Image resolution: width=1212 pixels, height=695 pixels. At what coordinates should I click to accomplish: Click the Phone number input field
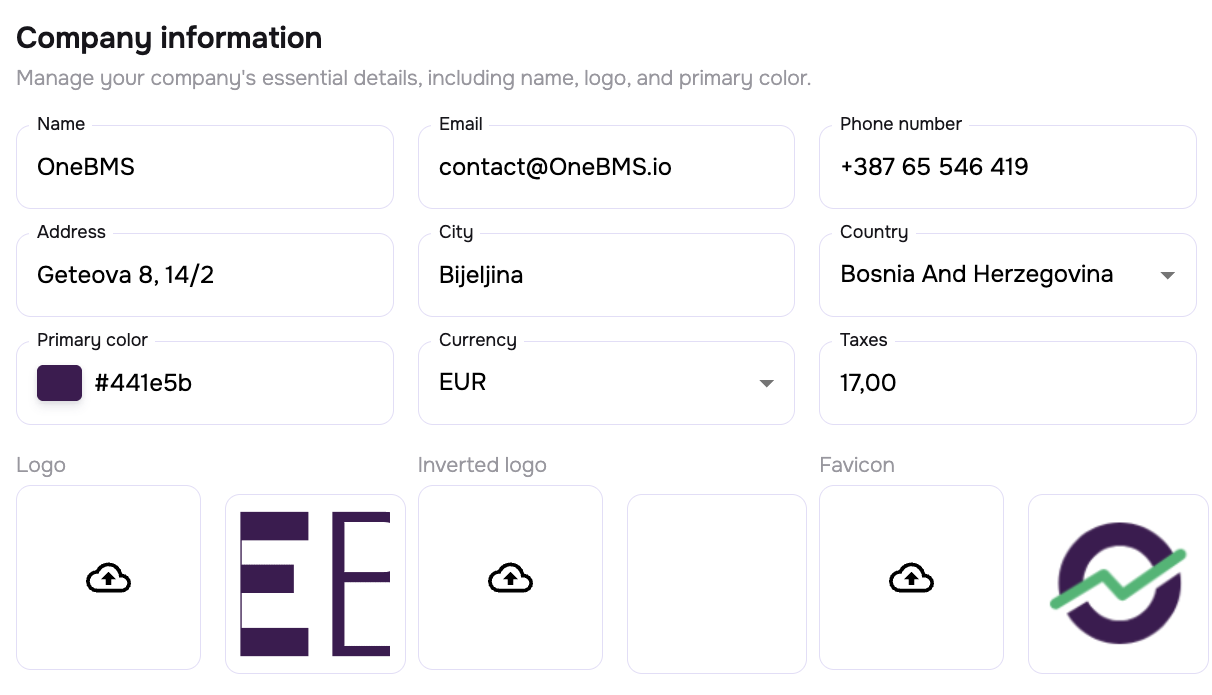point(1007,167)
